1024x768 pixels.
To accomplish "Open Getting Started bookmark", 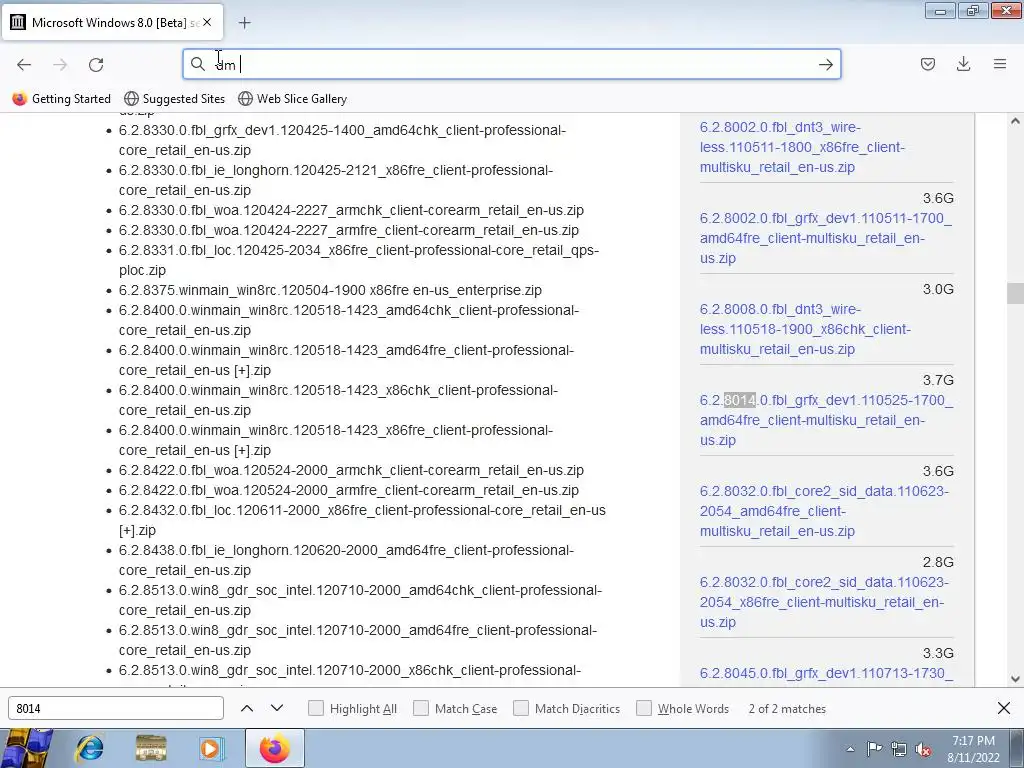I will point(62,99).
